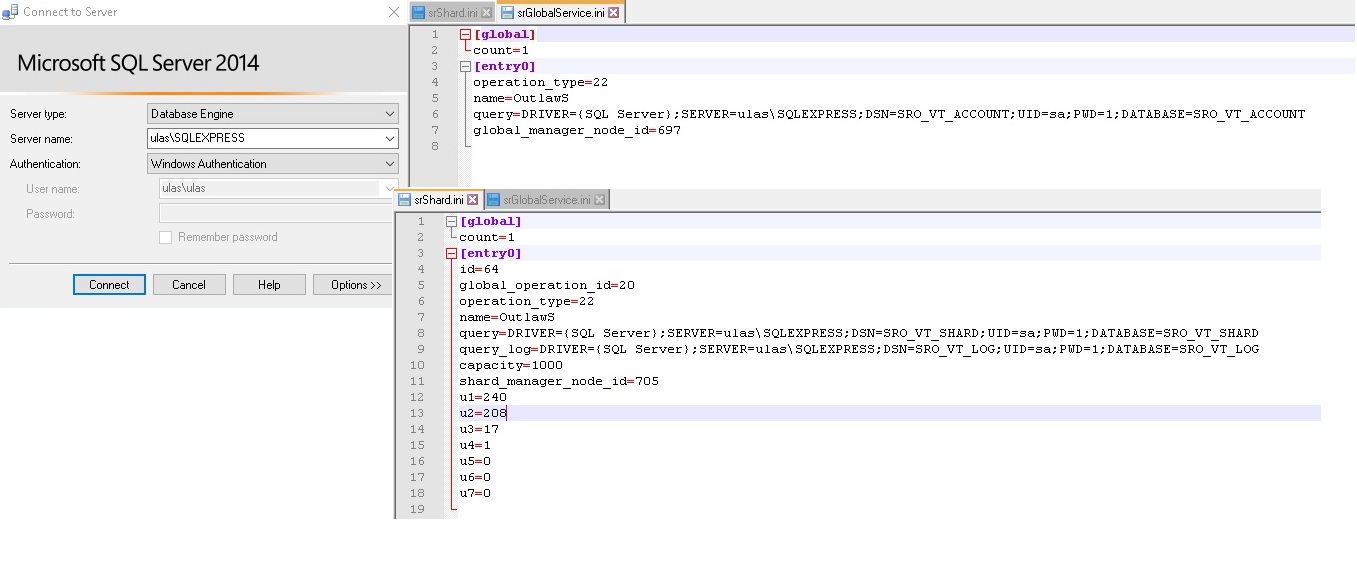
Task: Click the u4=1 line
Action: click(475, 445)
